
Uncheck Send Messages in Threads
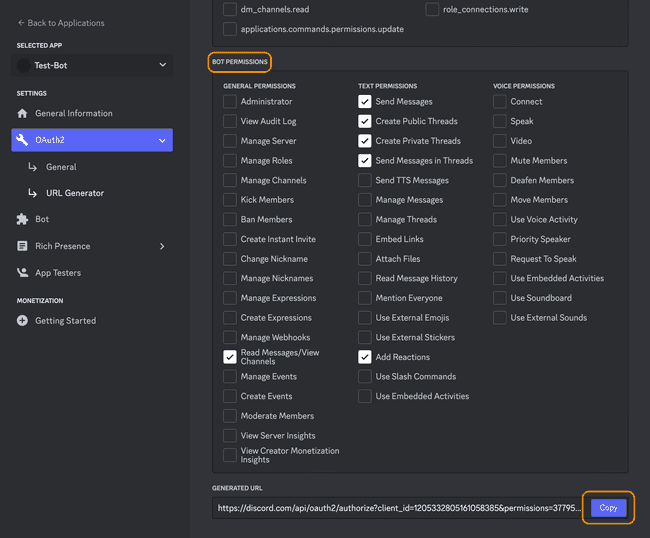pyautogui.click(x=364, y=160)
